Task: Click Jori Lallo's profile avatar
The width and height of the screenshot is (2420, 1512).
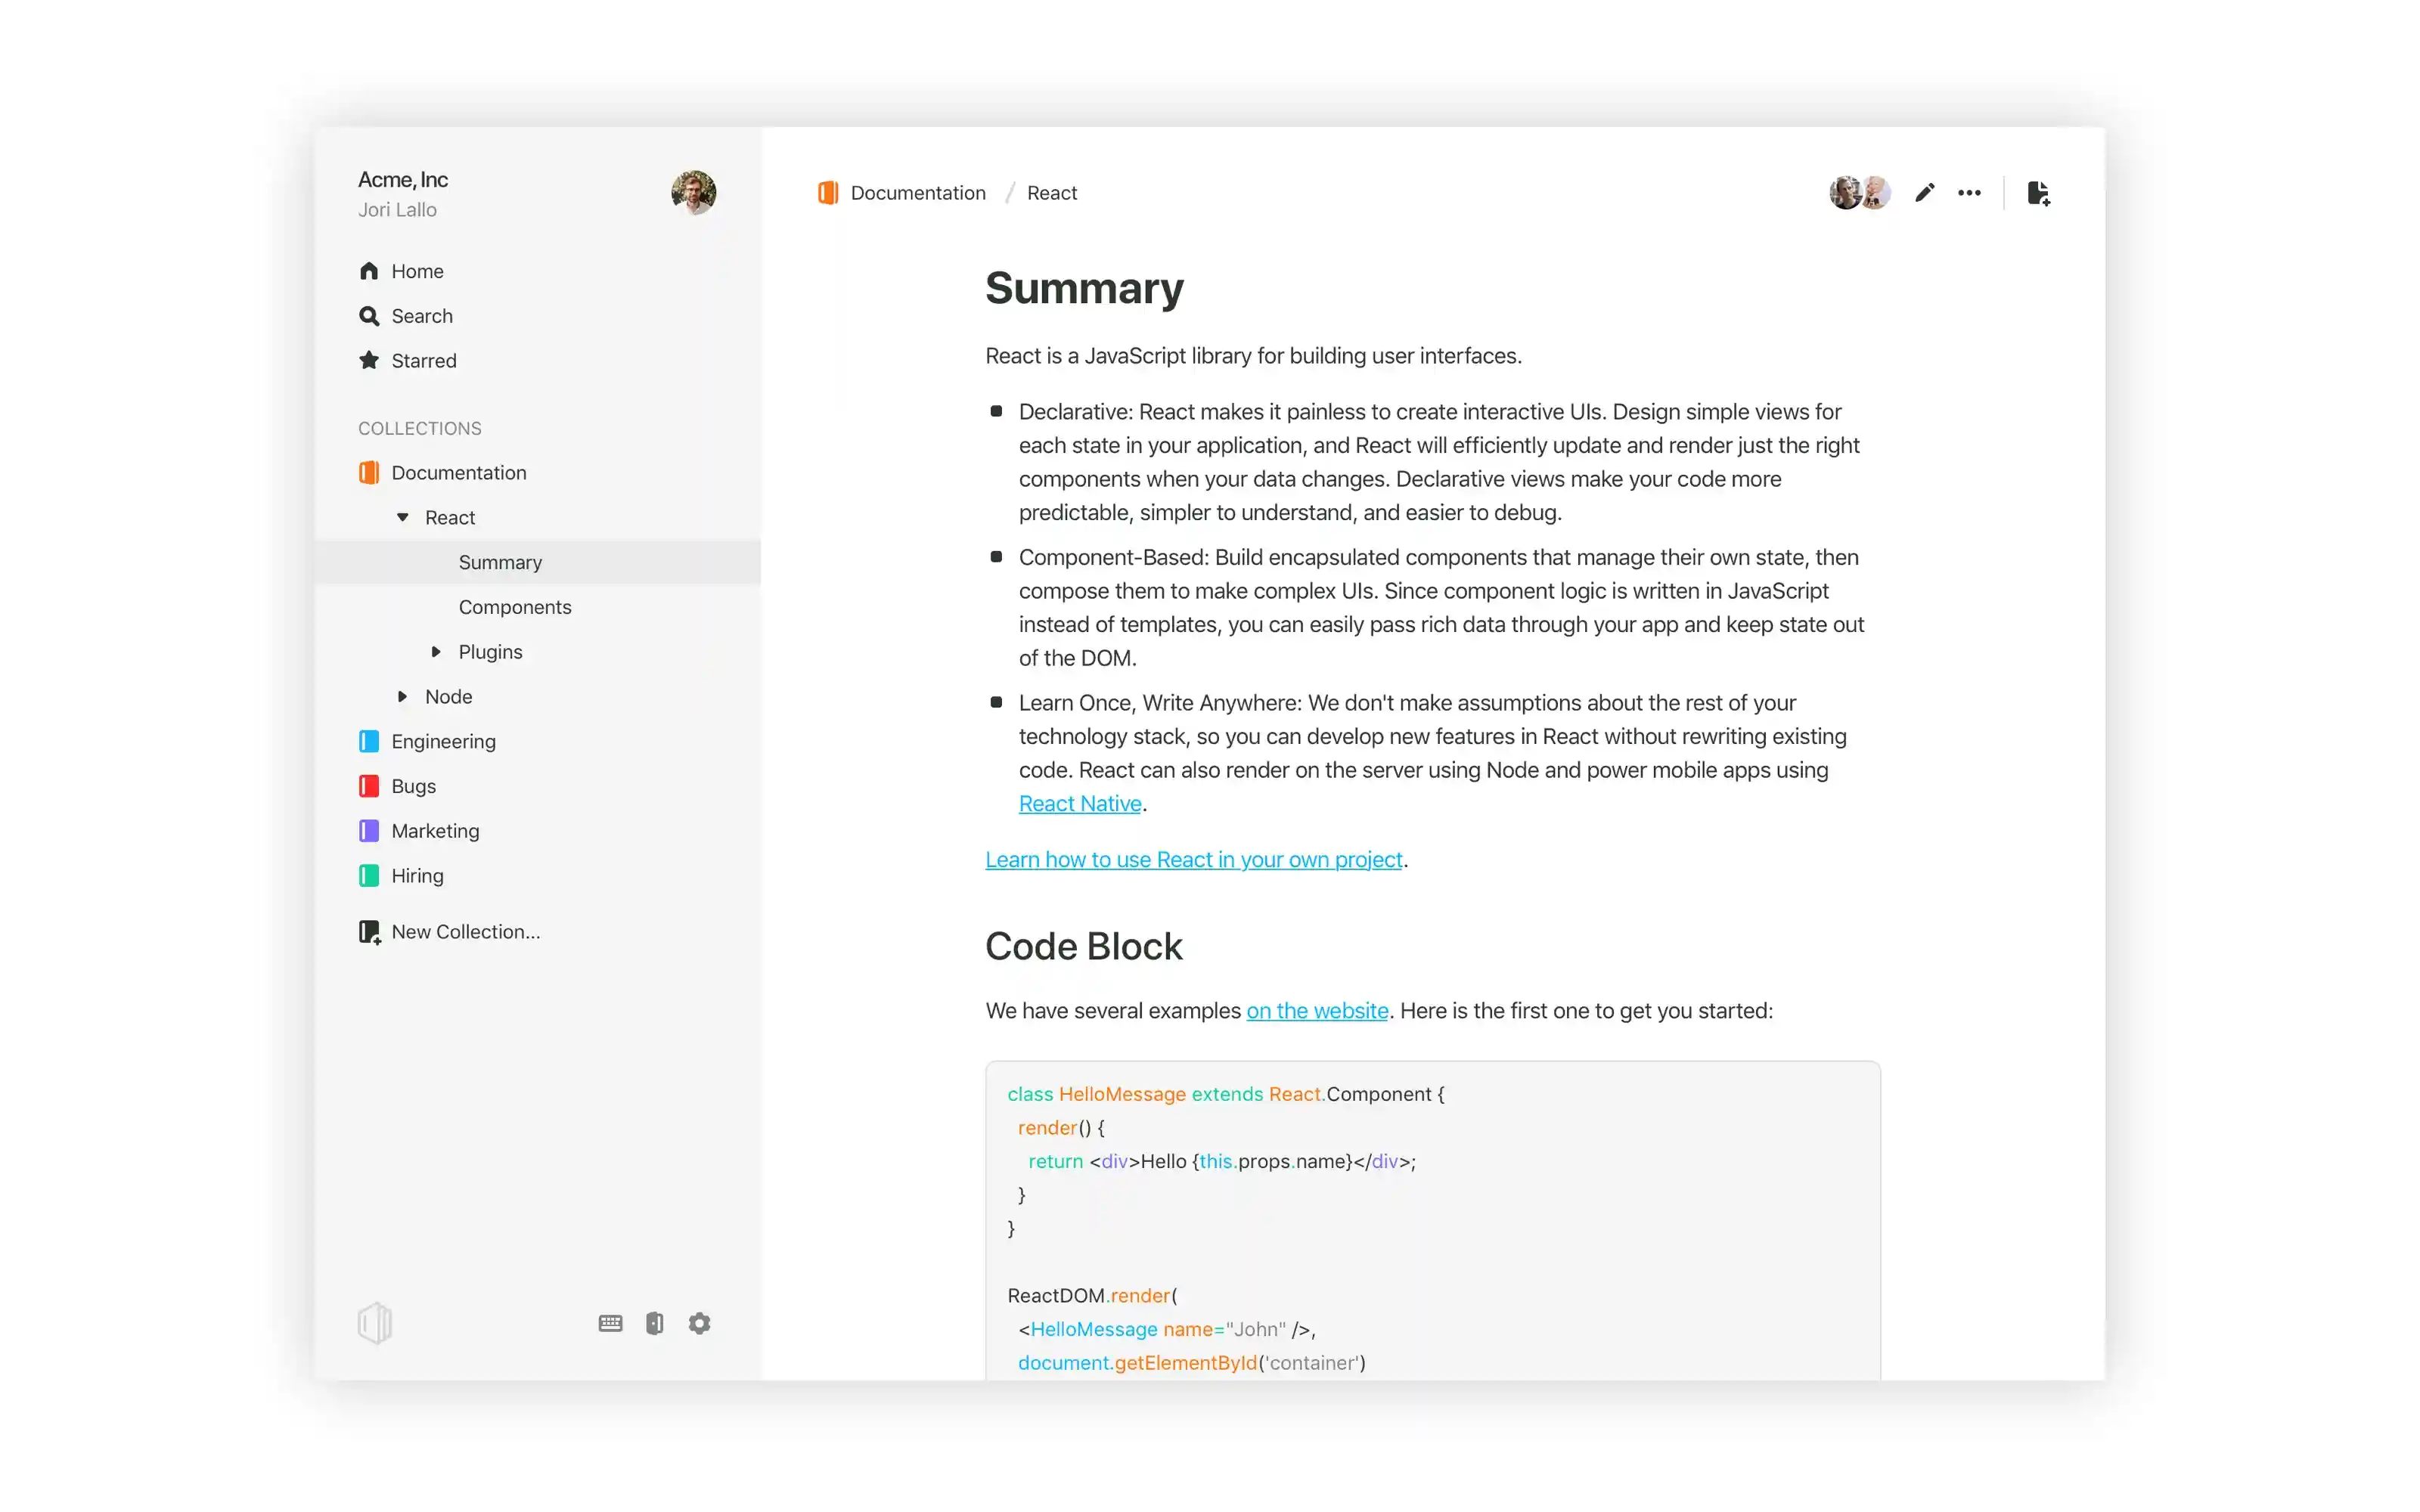Action: click(x=693, y=192)
